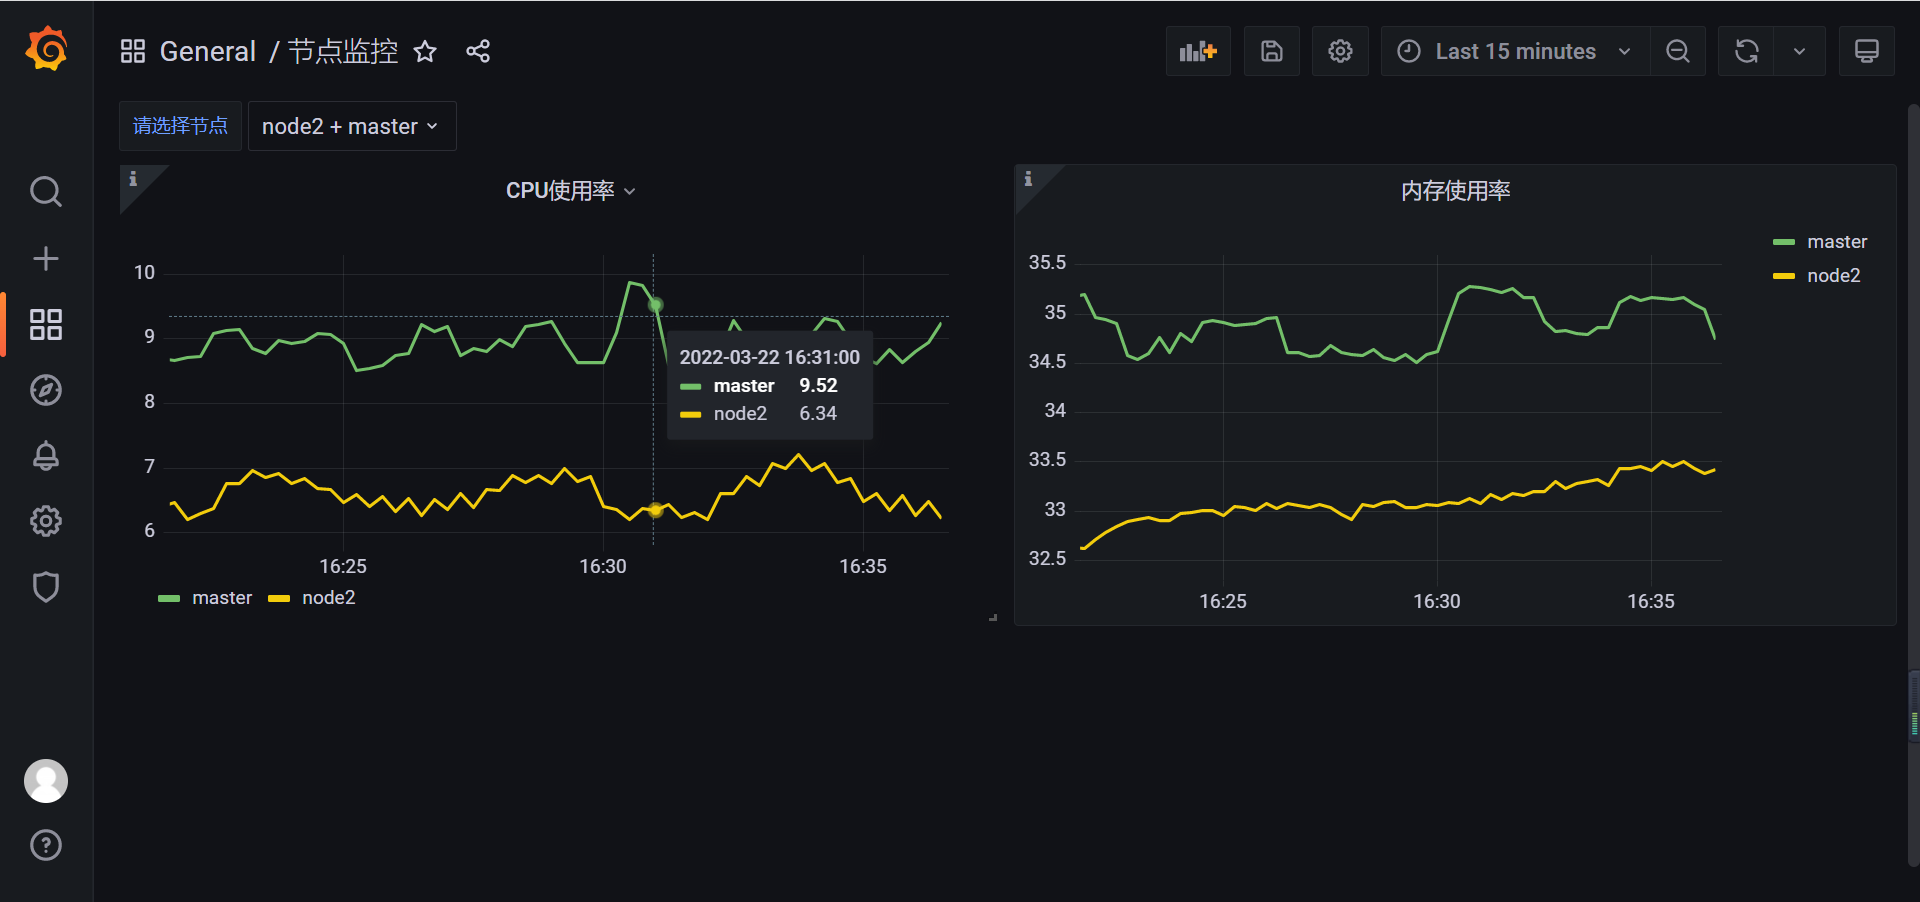Image resolution: width=1920 pixels, height=902 pixels.
Task: Click the Refresh dashboard icon
Action: click(x=1745, y=50)
